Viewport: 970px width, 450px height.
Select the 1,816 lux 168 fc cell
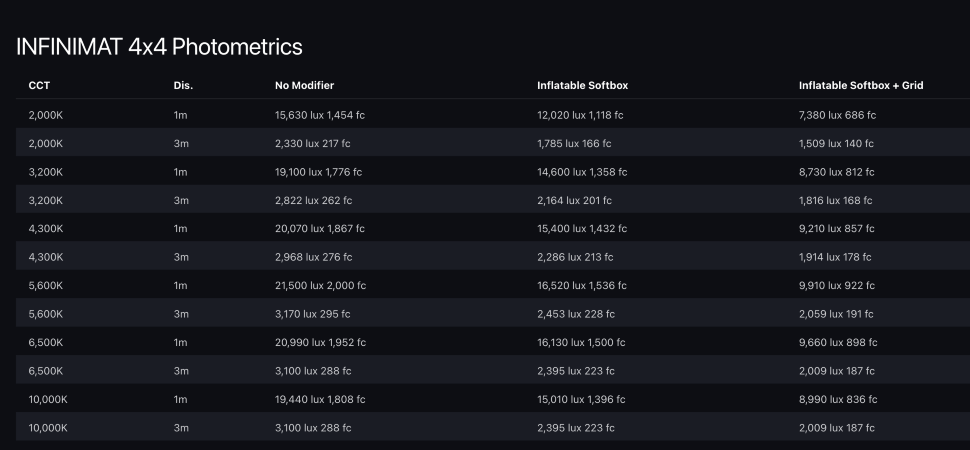tap(836, 200)
